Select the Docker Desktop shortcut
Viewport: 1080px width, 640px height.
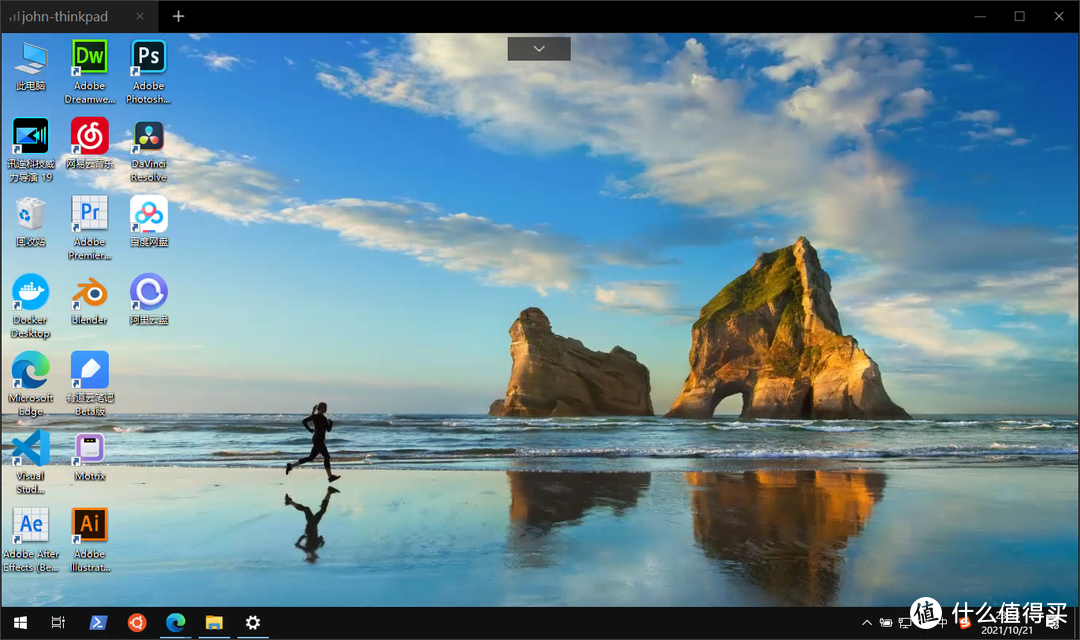(31, 306)
